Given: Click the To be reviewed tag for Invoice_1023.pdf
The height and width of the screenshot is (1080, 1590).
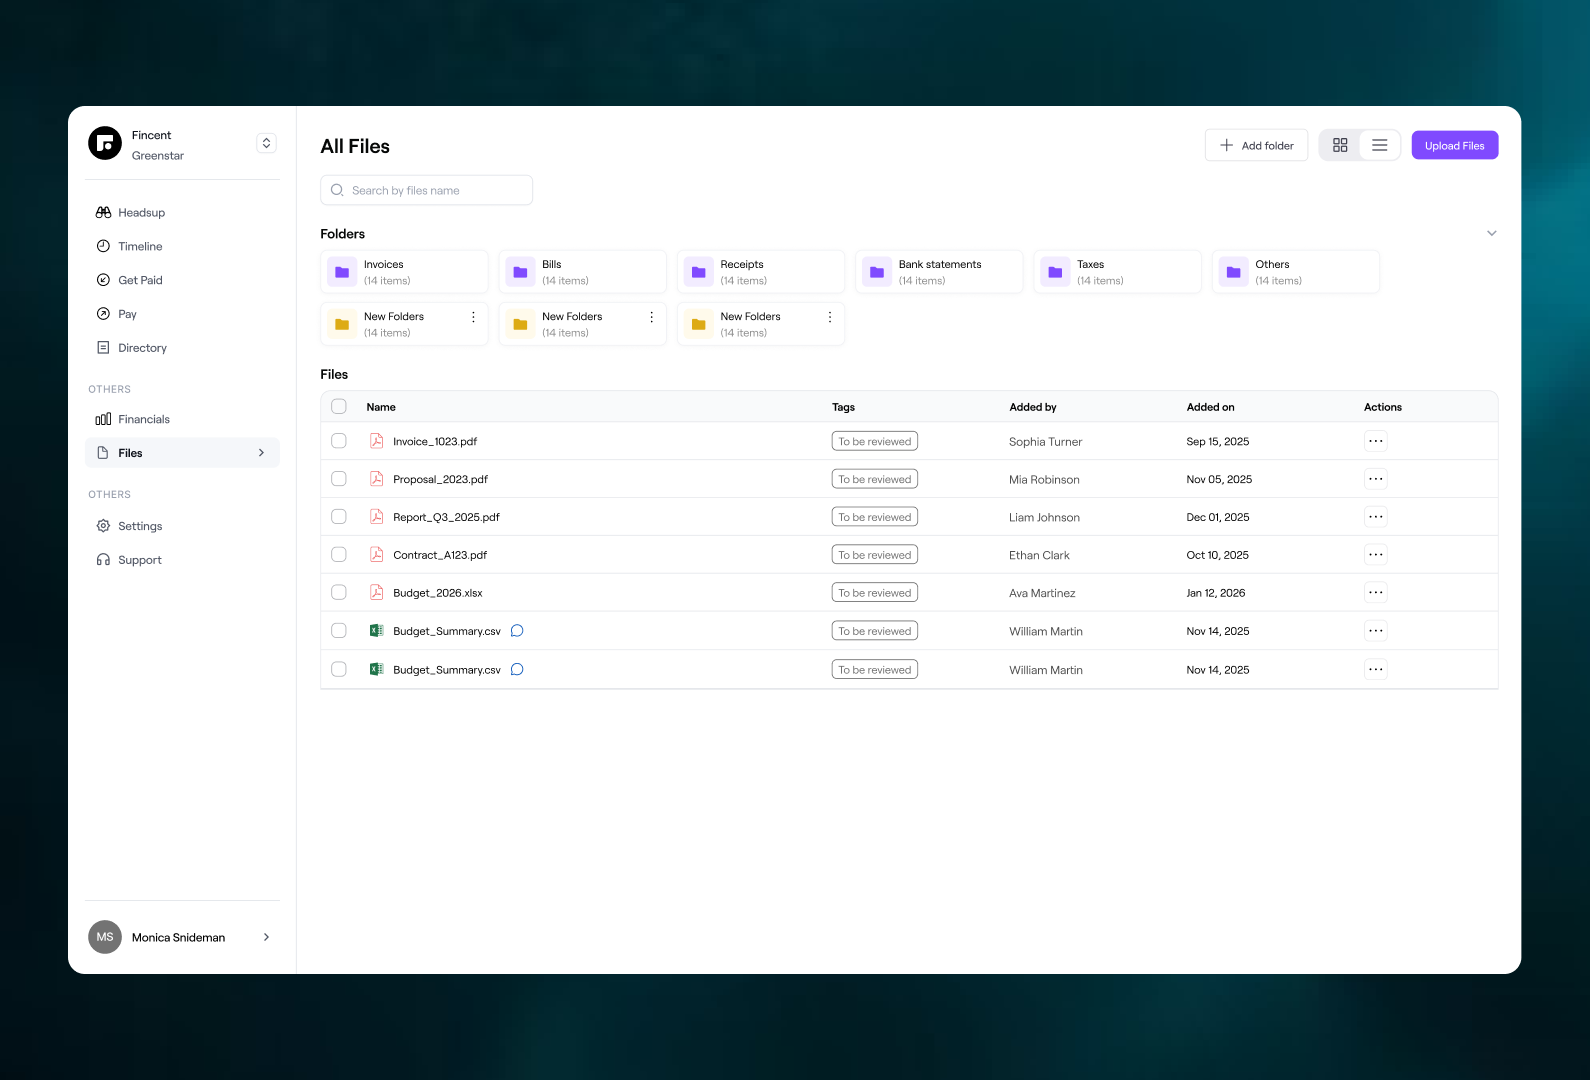Looking at the screenshot, I should tap(875, 441).
